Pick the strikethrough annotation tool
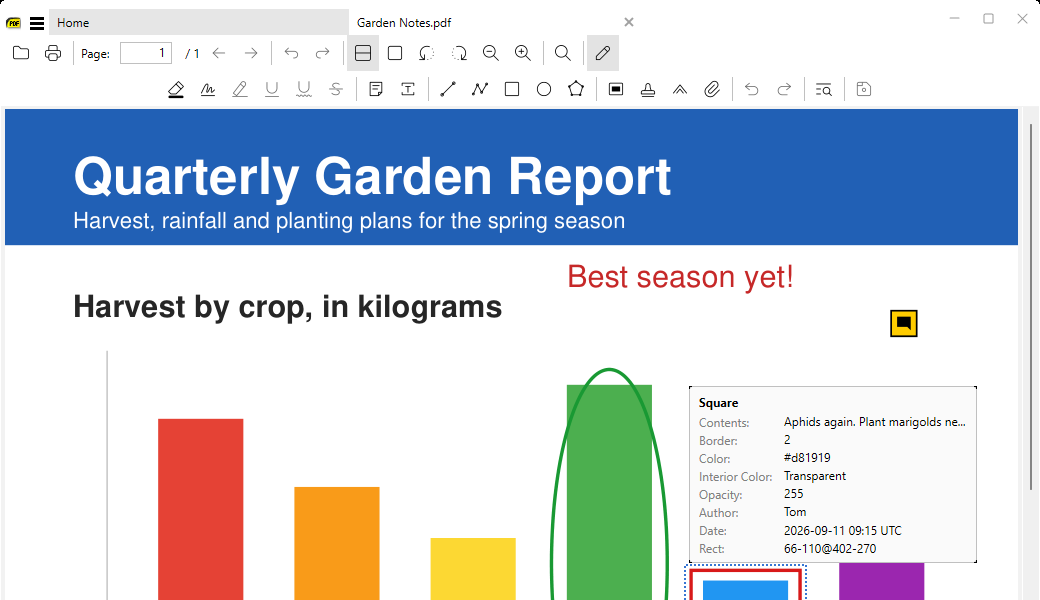Viewport: 1040px width, 600px height. [x=336, y=90]
